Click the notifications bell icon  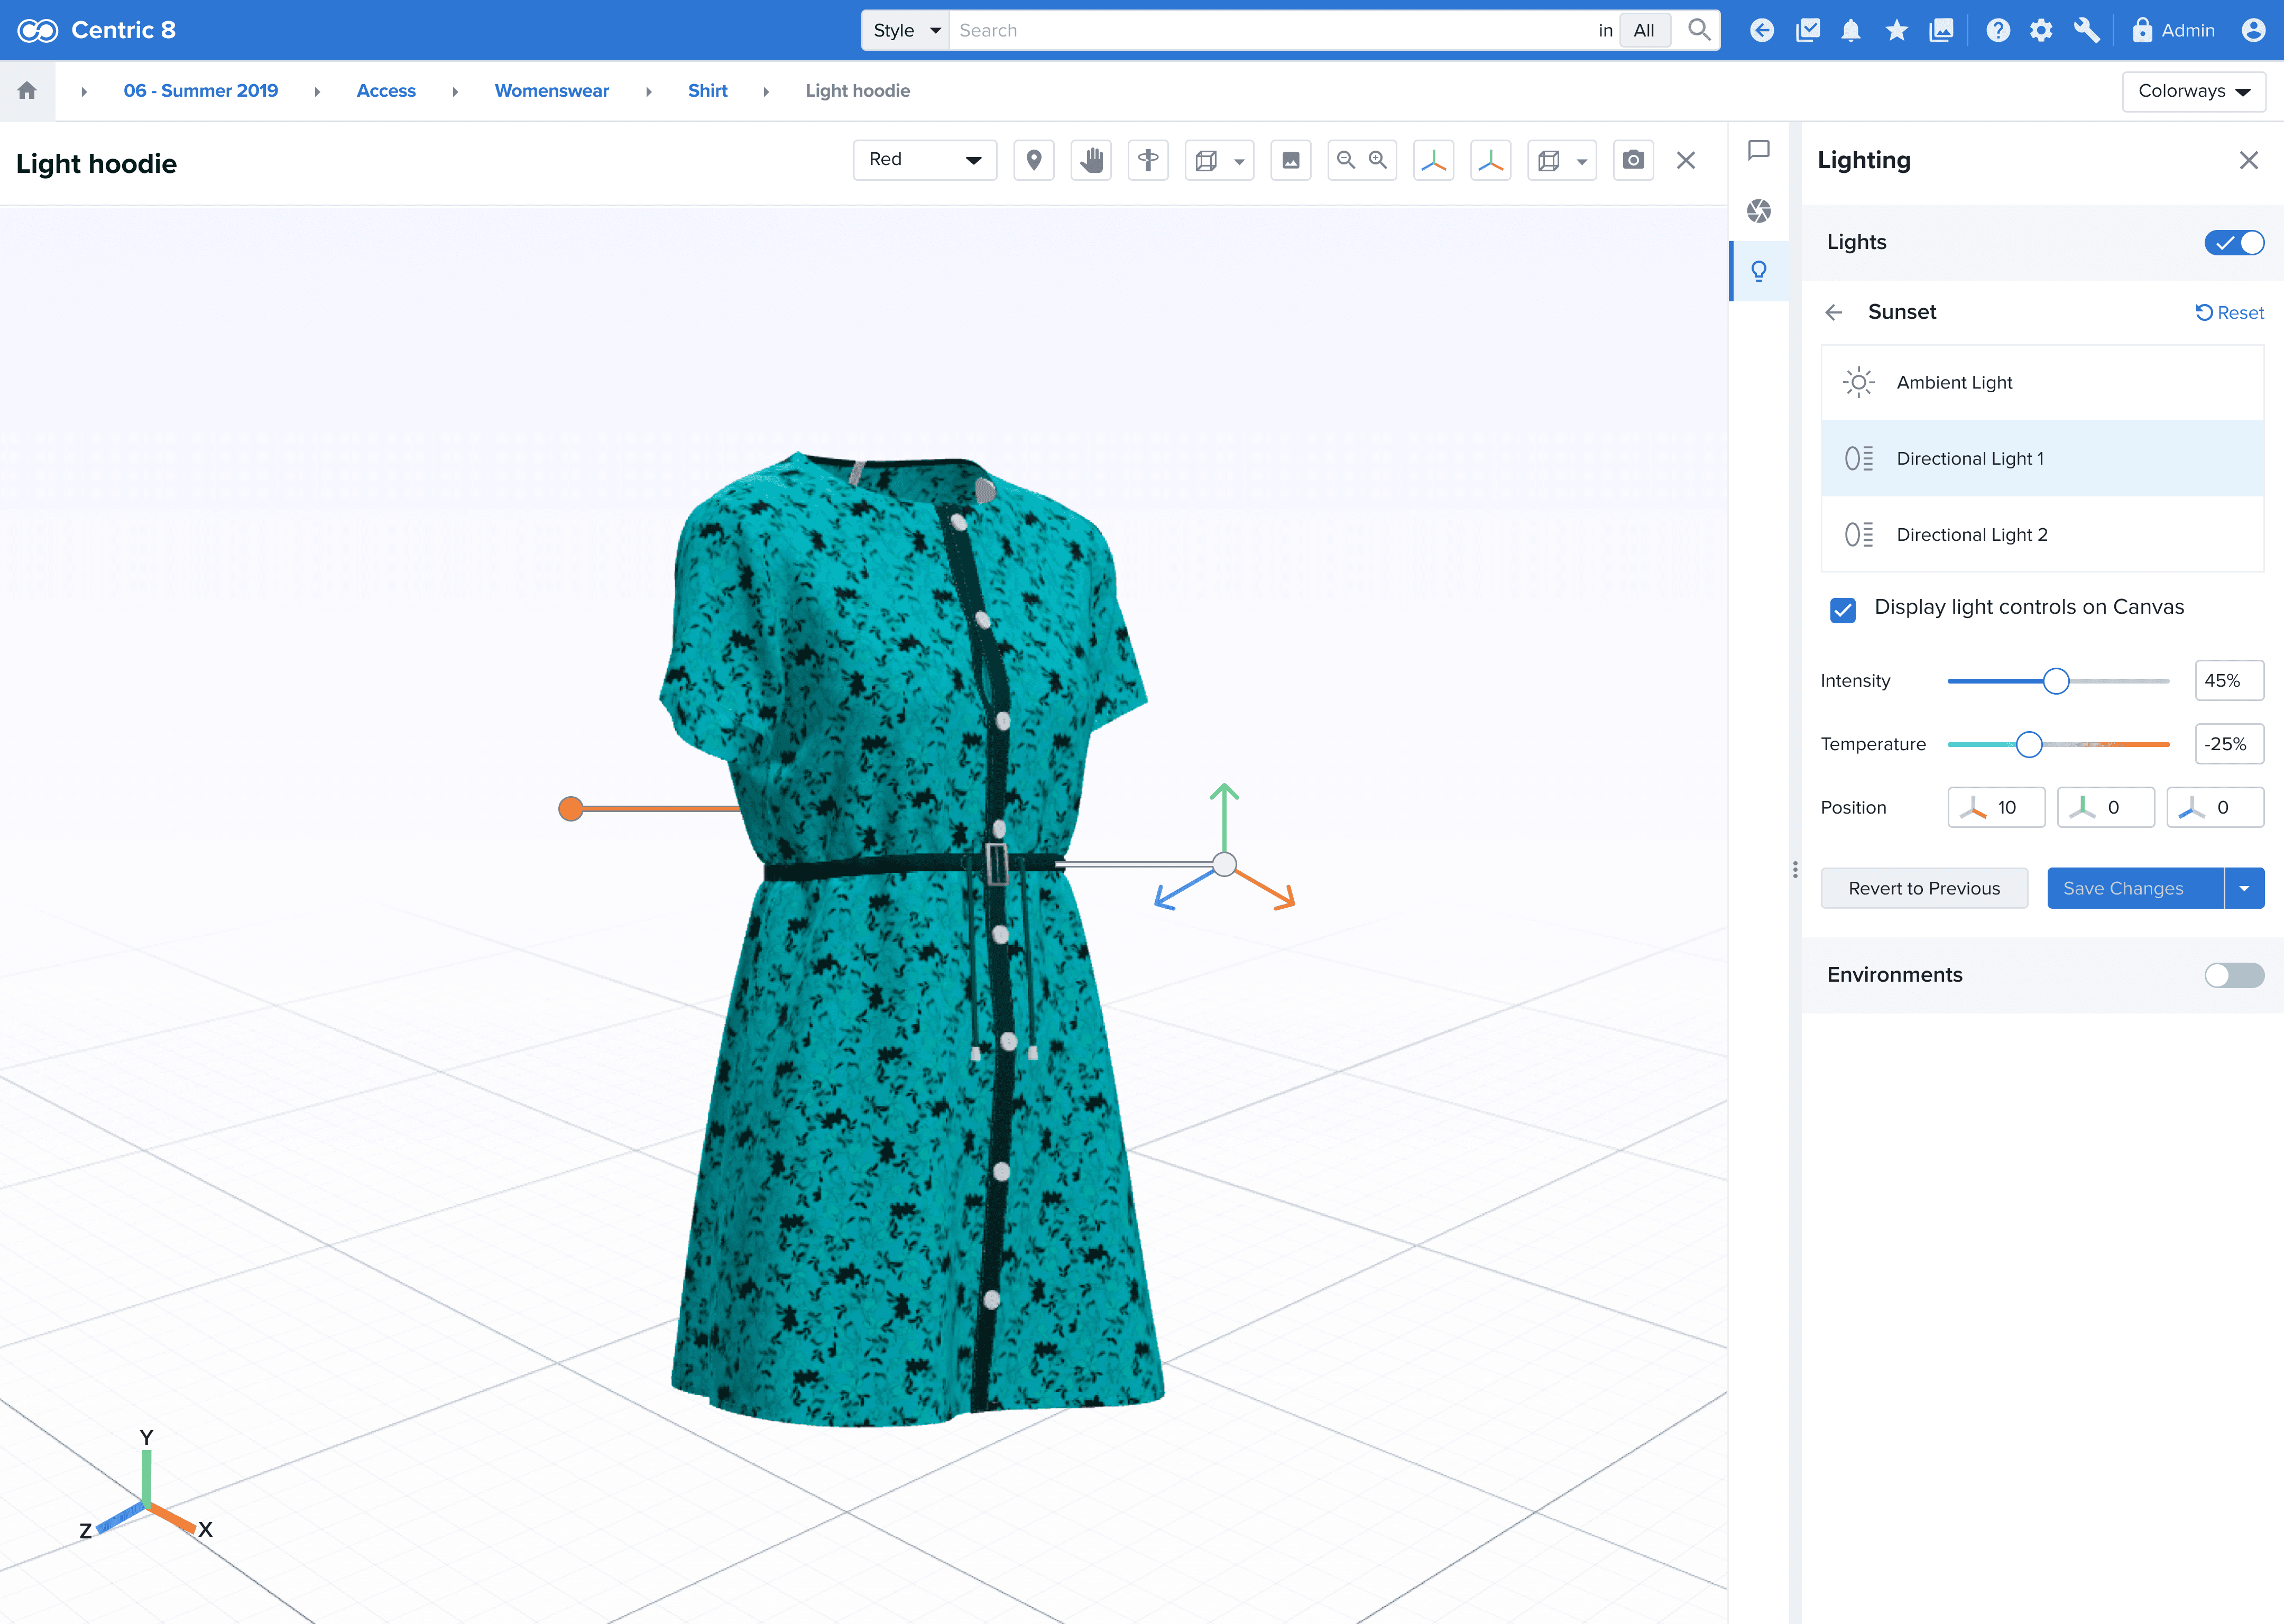(1850, 31)
